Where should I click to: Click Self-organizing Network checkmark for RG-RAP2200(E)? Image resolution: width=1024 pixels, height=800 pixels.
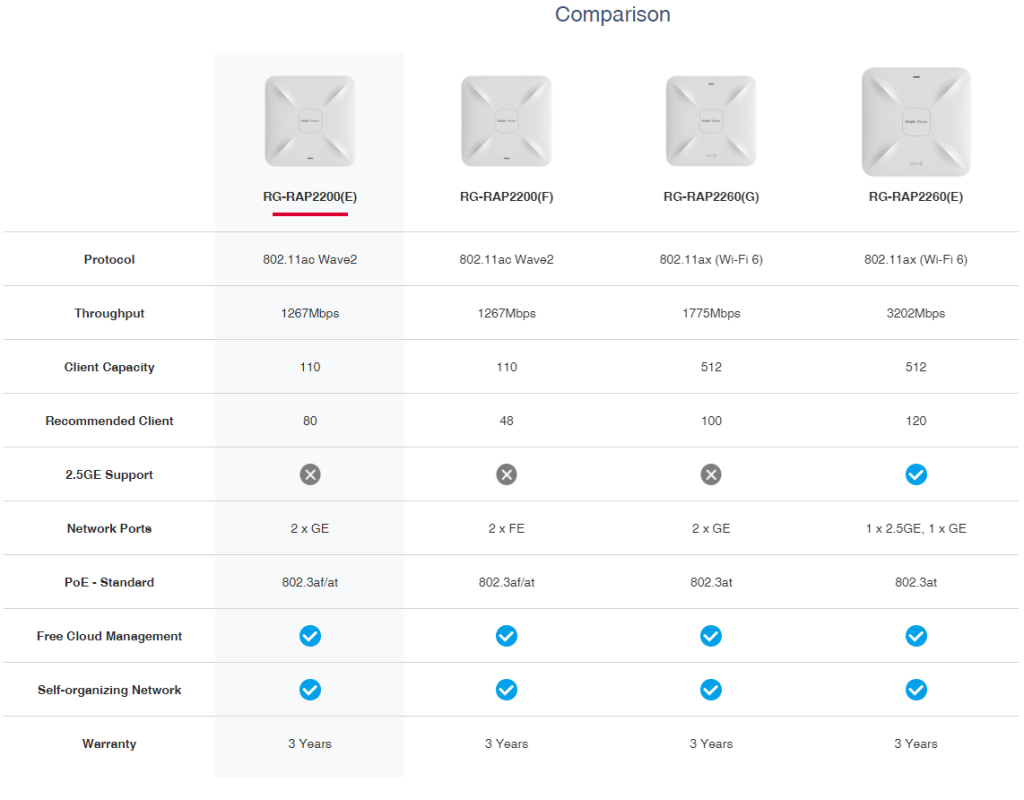pyautogui.click(x=310, y=690)
